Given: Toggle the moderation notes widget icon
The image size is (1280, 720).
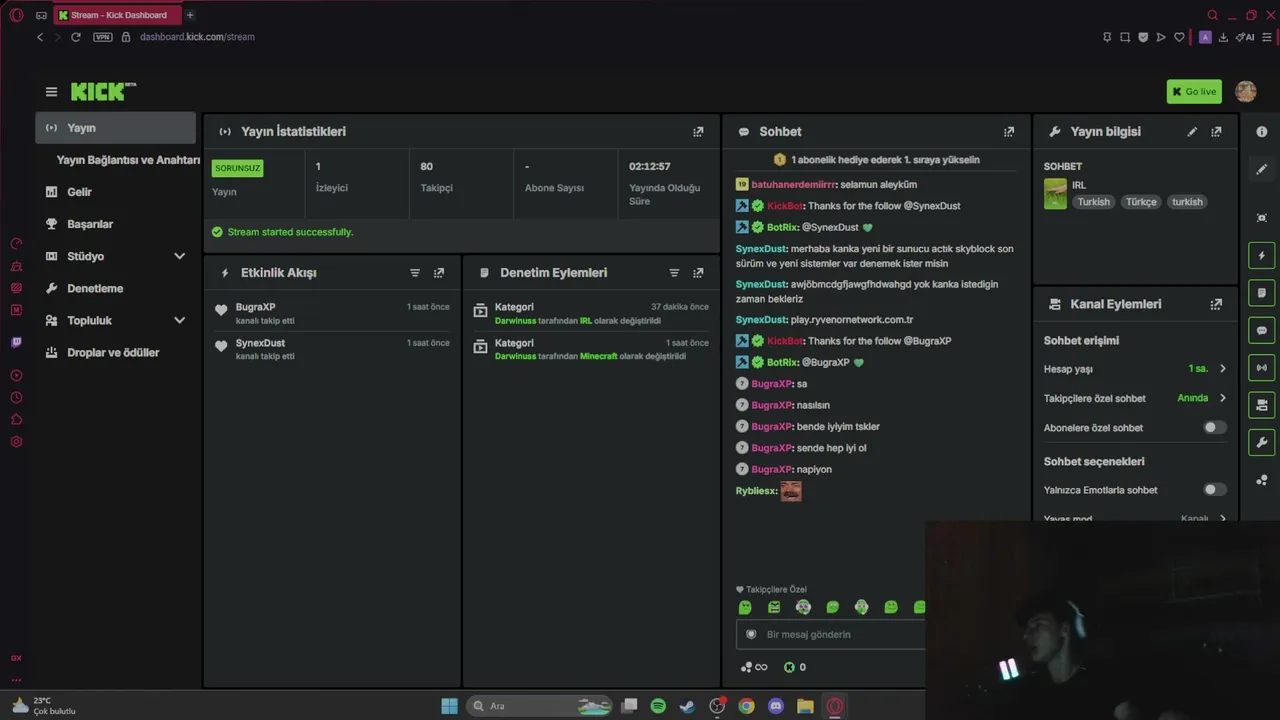Looking at the screenshot, I should pos(1262,293).
